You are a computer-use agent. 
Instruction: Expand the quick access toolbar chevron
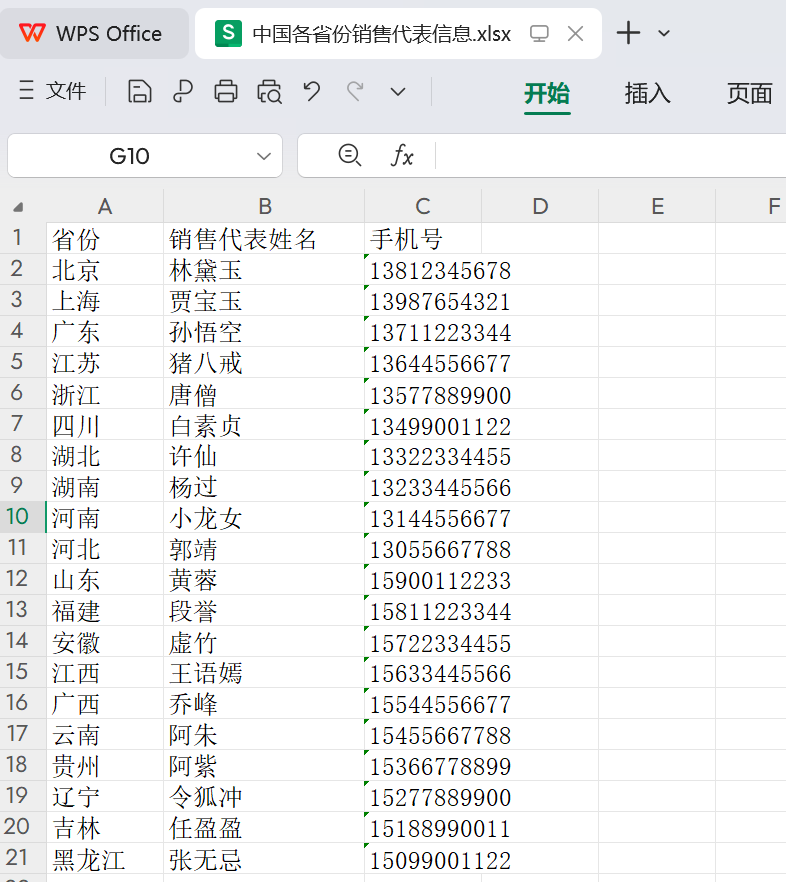[x=398, y=92]
